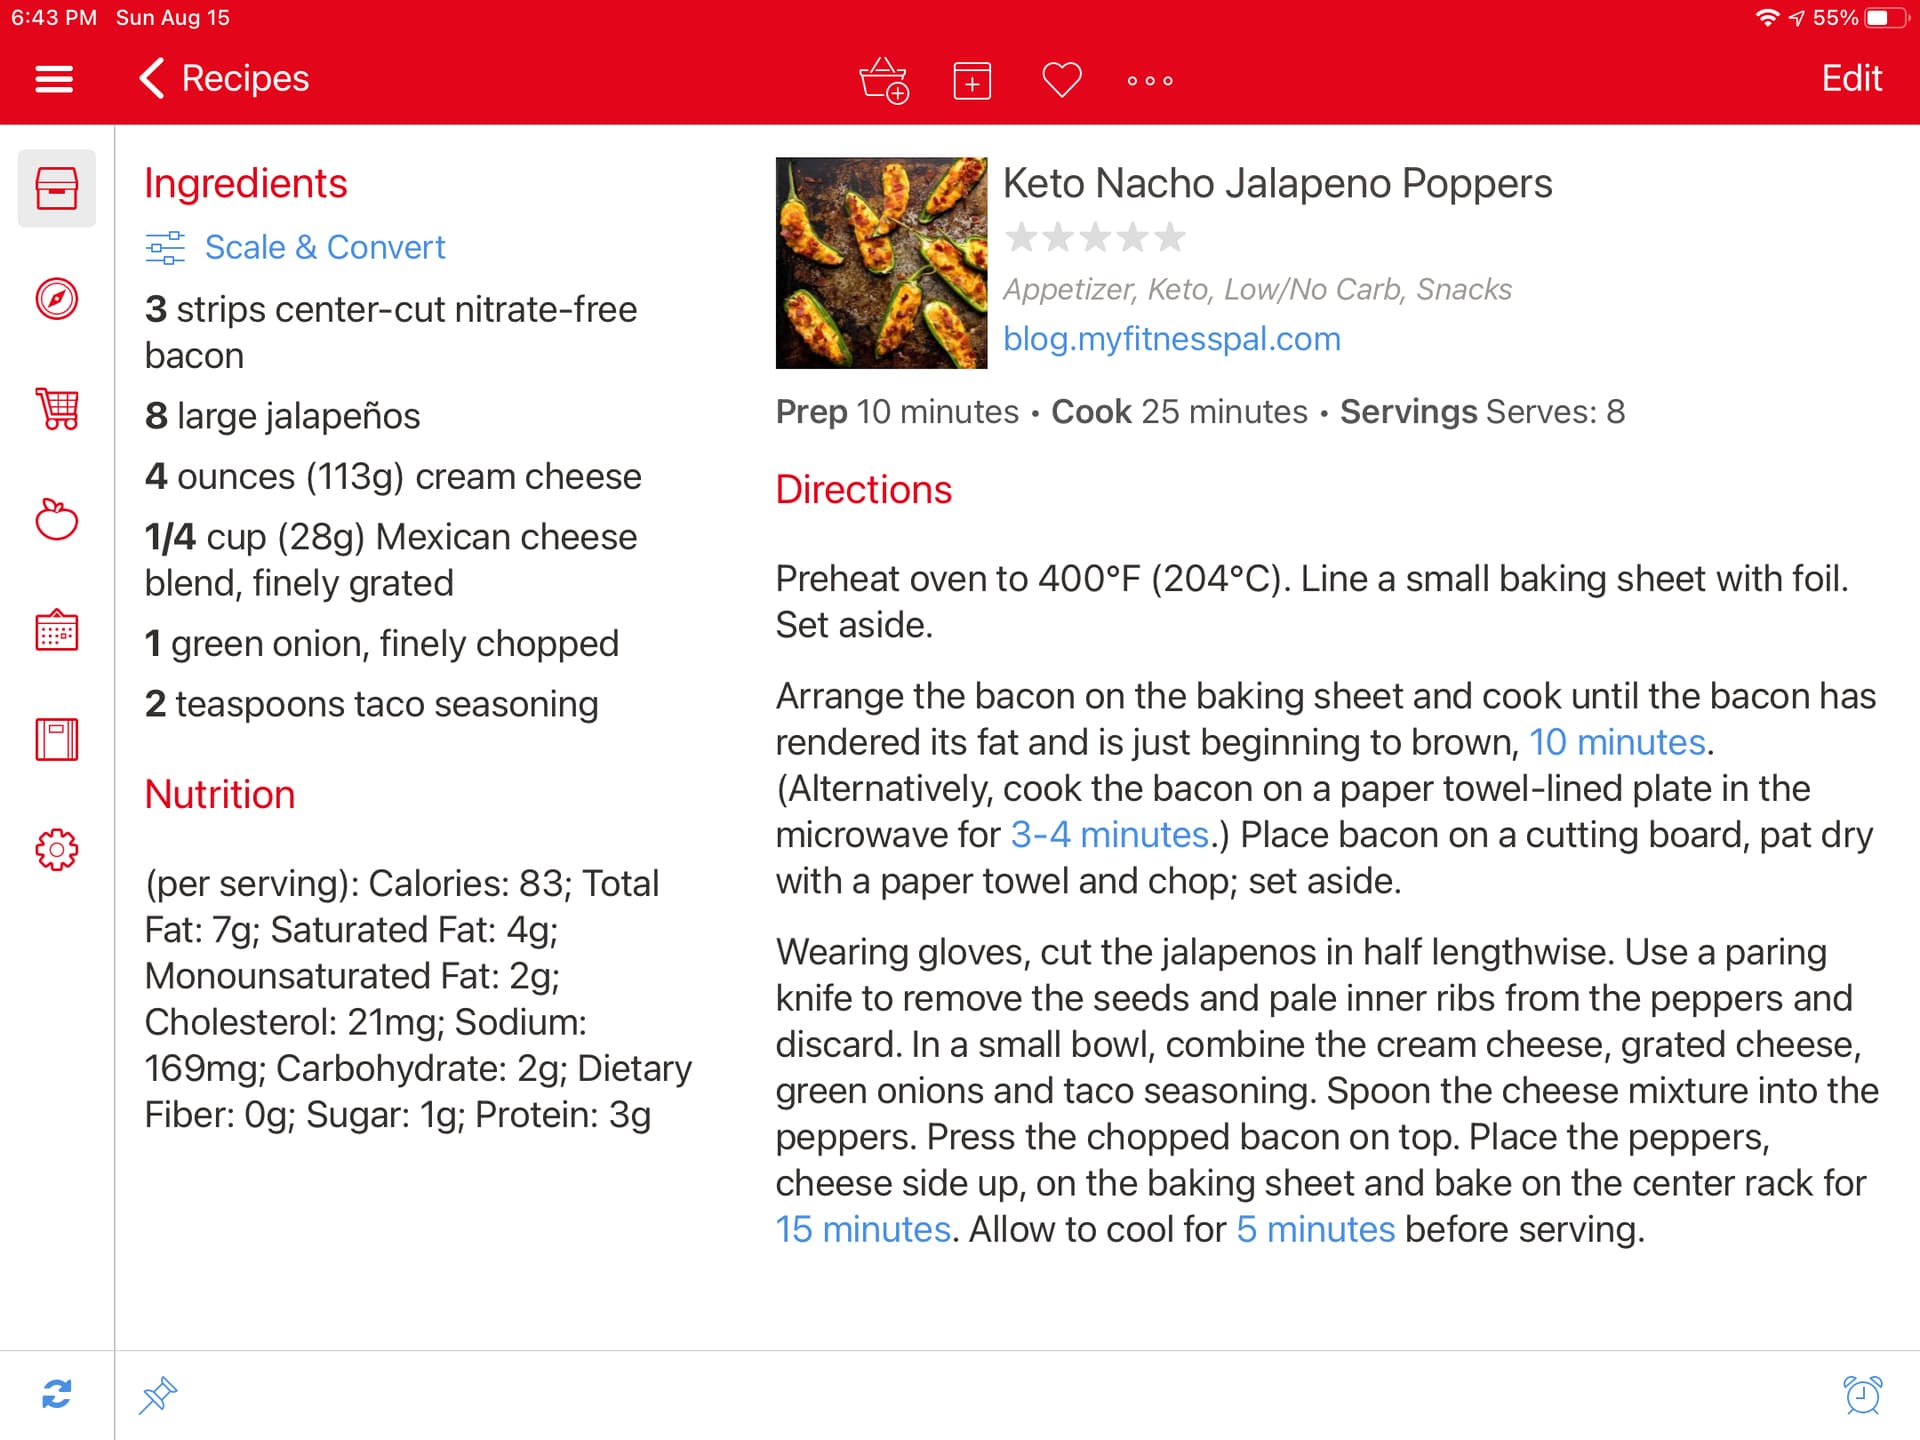Viewport: 1920px width, 1440px height.
Task: Open the meal calendar sidebar icon
Action: pyautogui.click(x=57, y=631)
